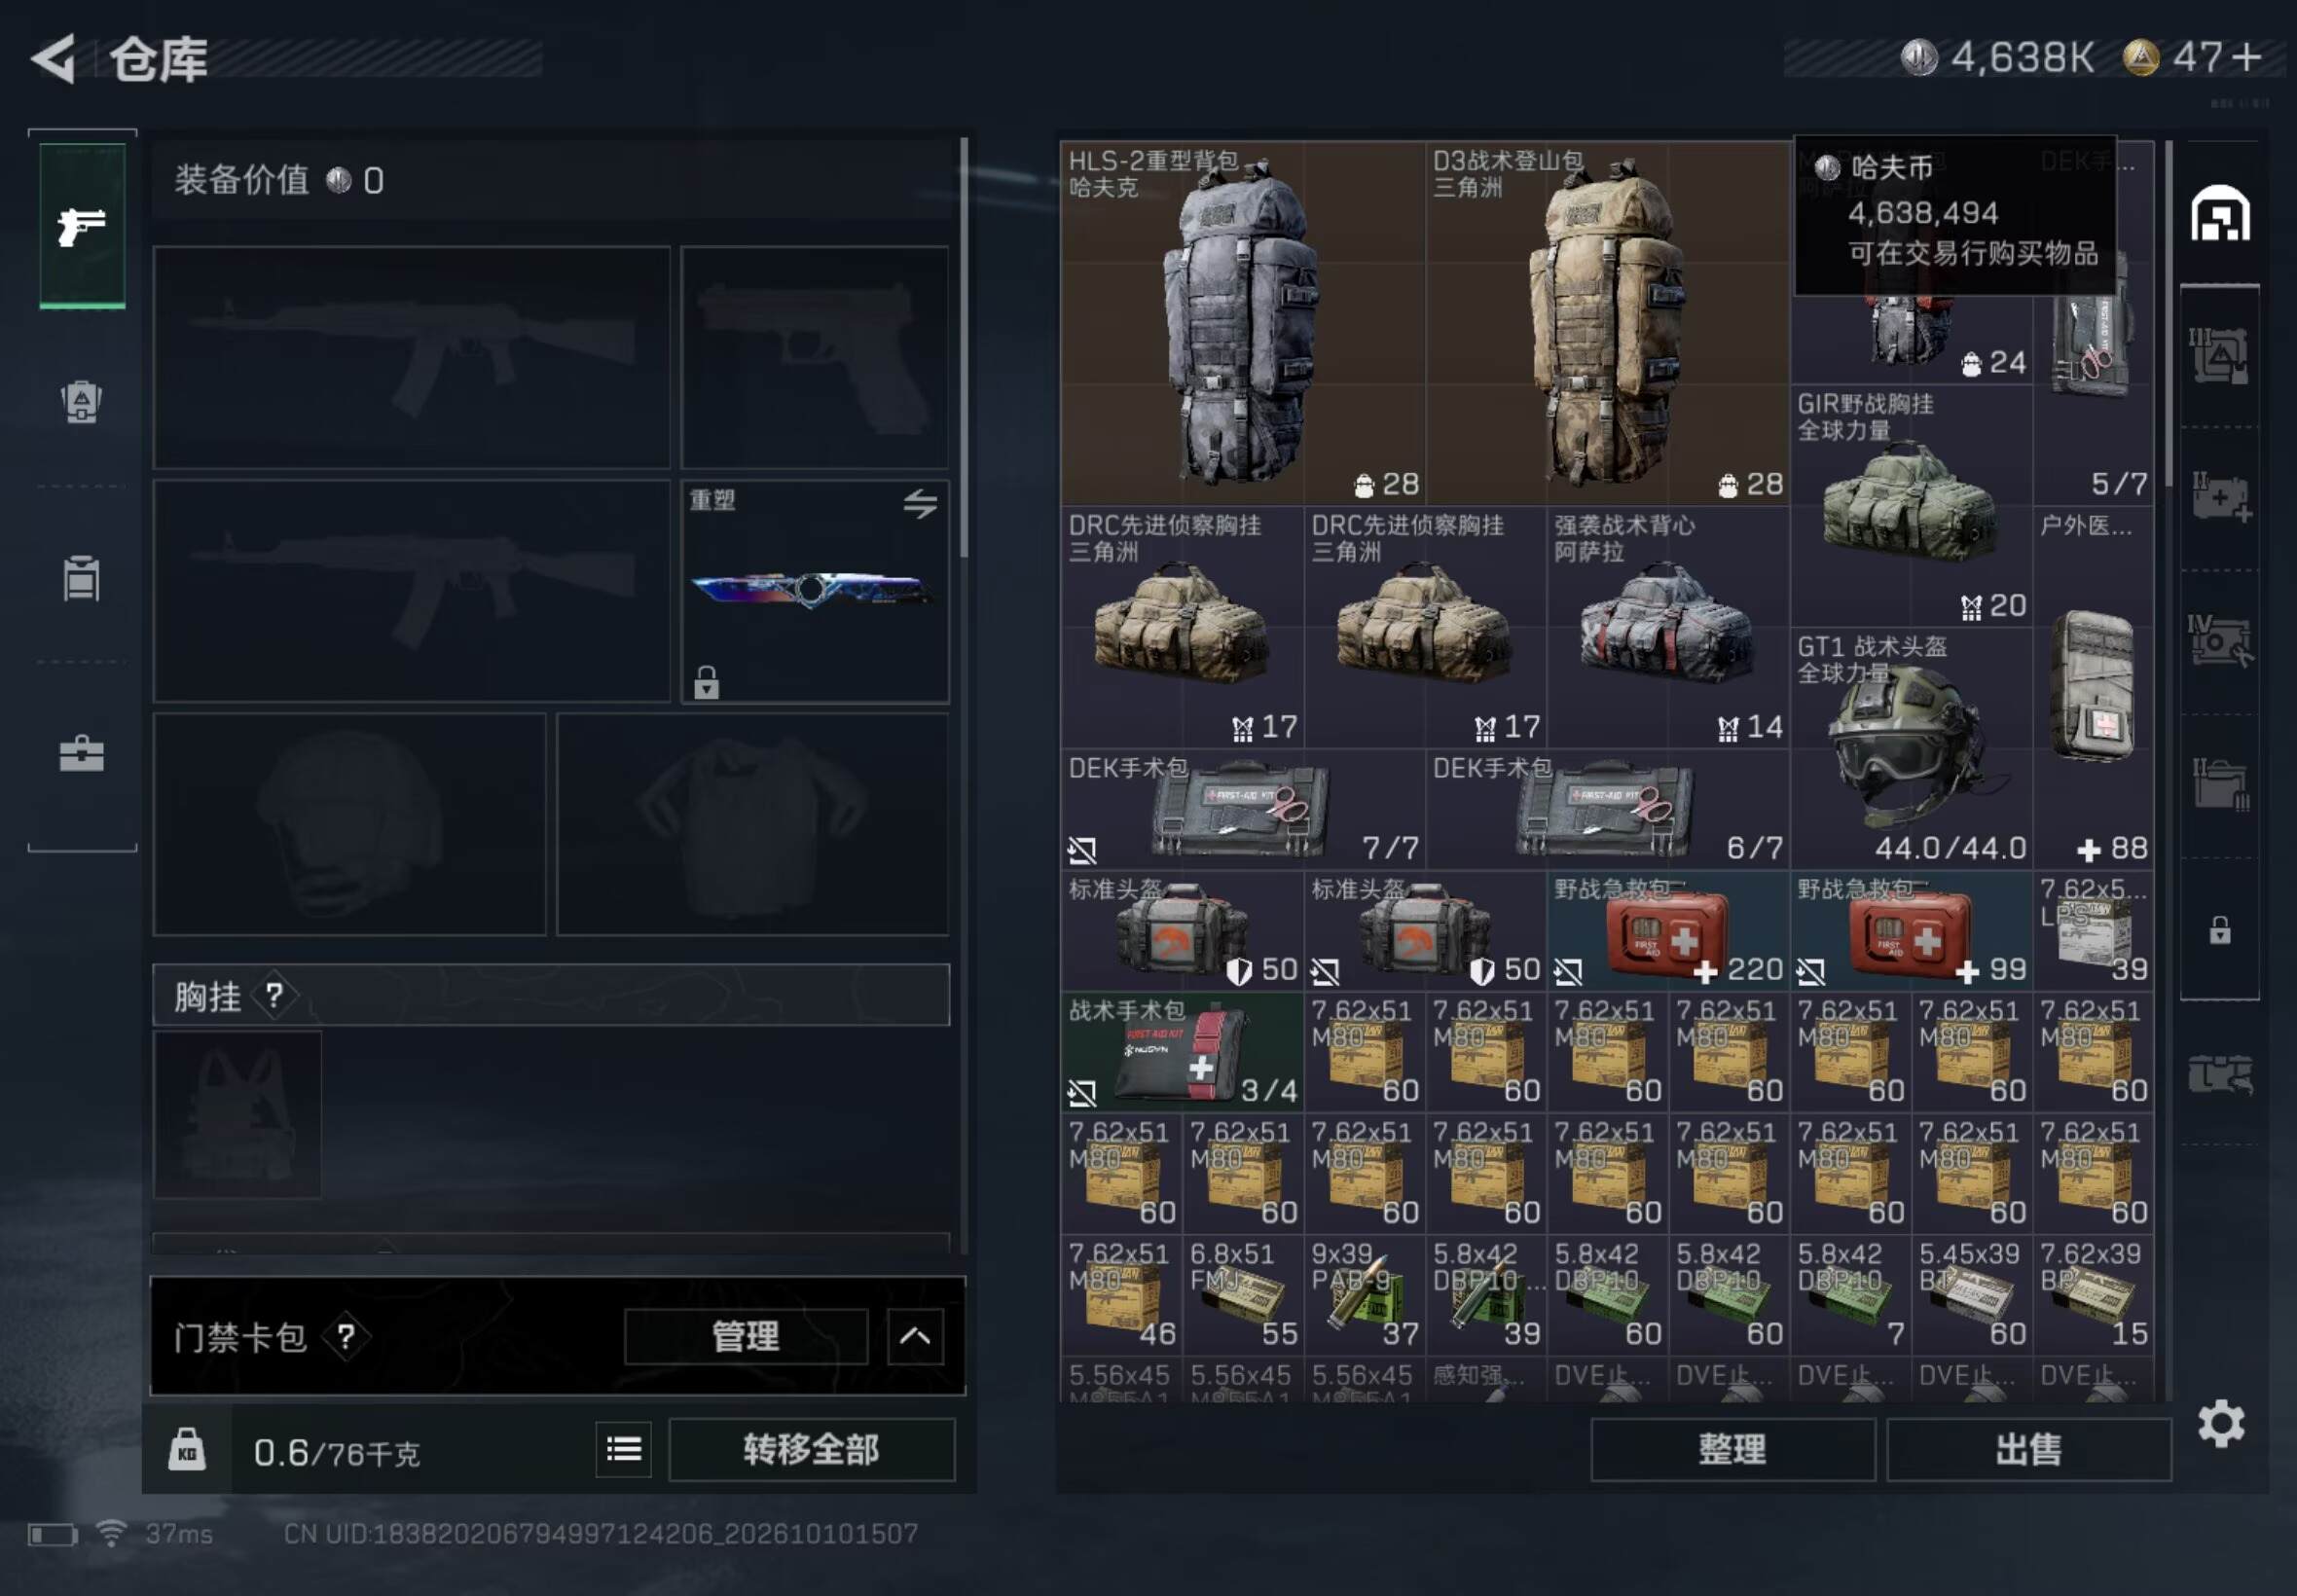Switch to the chest rig sidebar tab
The height and width of the screenshot is (1596, 2297).
coord(82,578)
